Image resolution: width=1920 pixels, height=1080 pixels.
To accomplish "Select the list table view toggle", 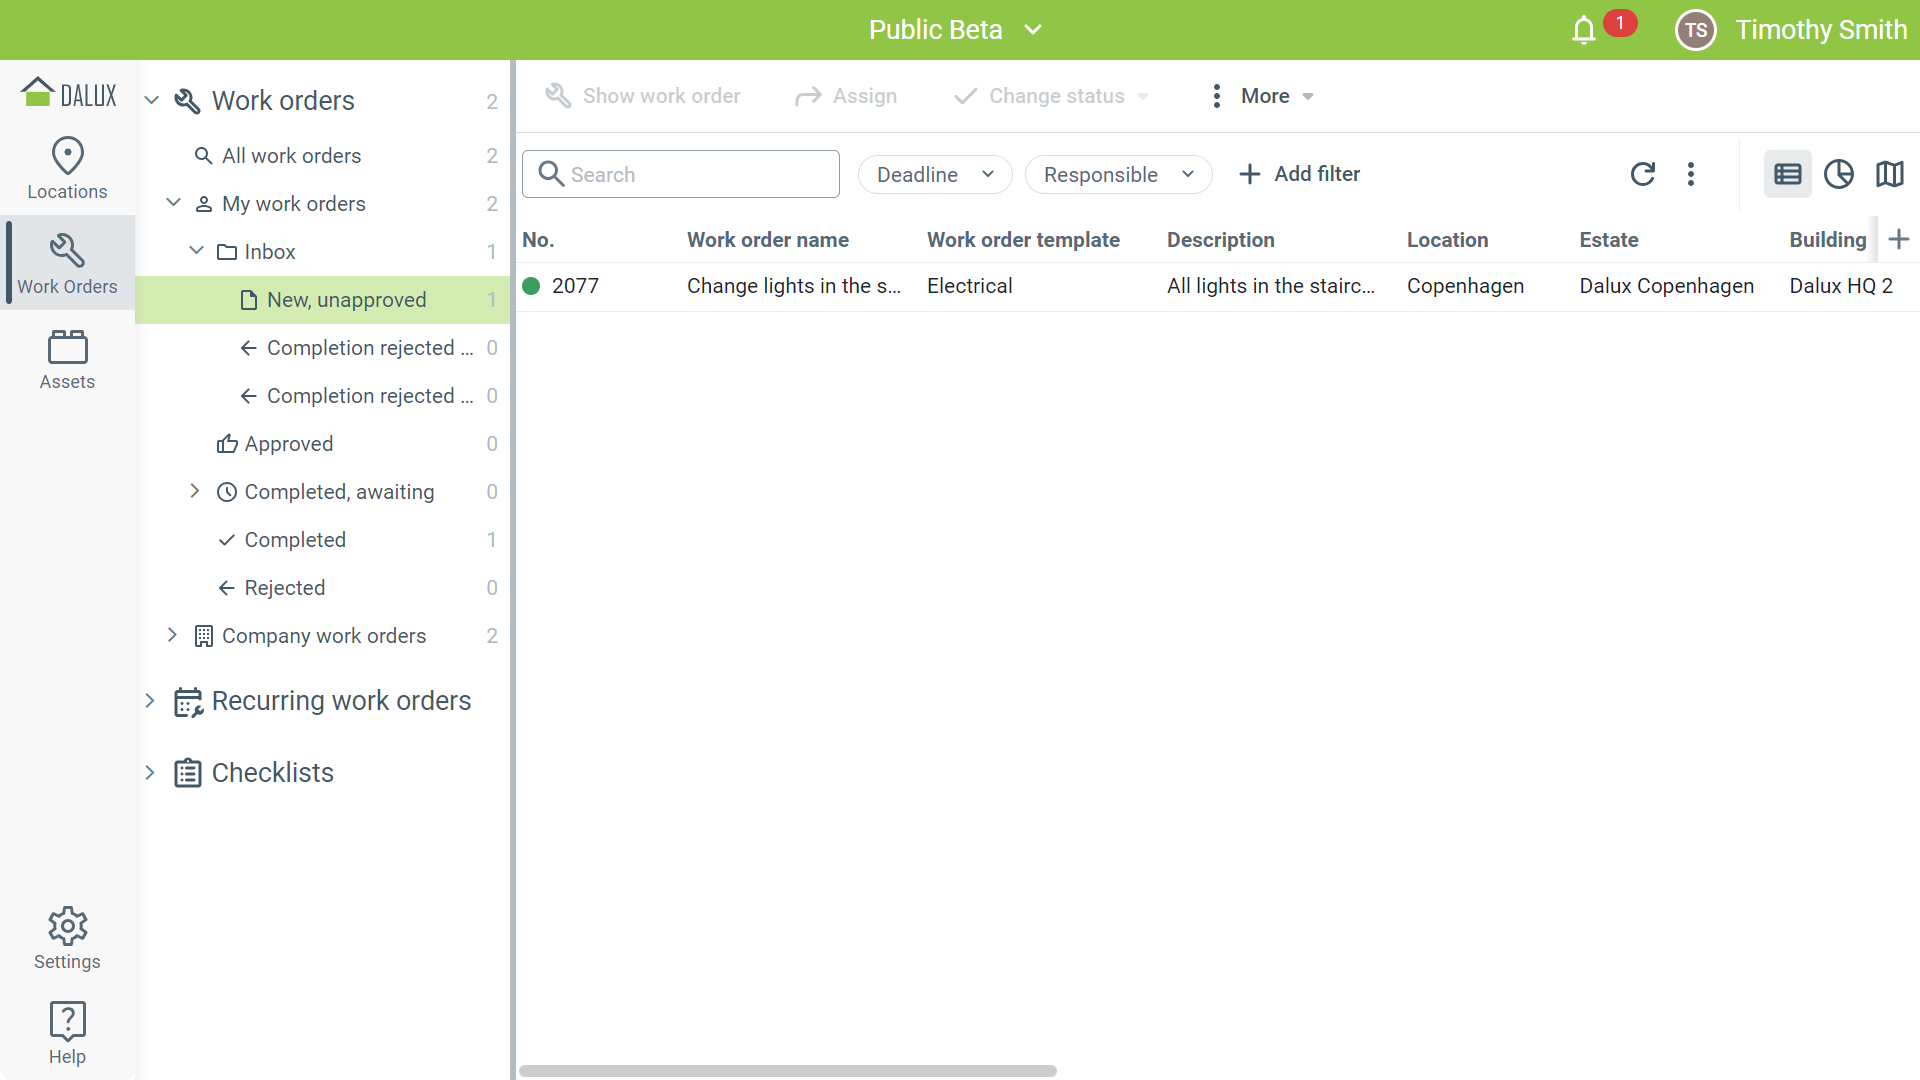I will tap(1787, 174).
